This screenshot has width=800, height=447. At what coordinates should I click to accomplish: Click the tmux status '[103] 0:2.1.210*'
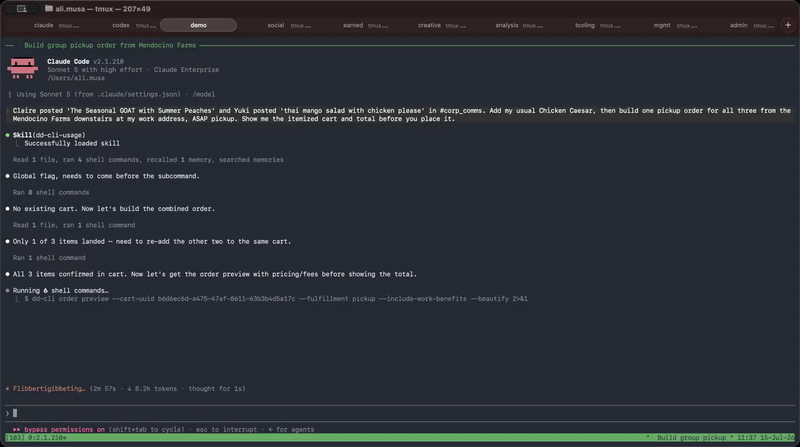click(x=36, y=438)
